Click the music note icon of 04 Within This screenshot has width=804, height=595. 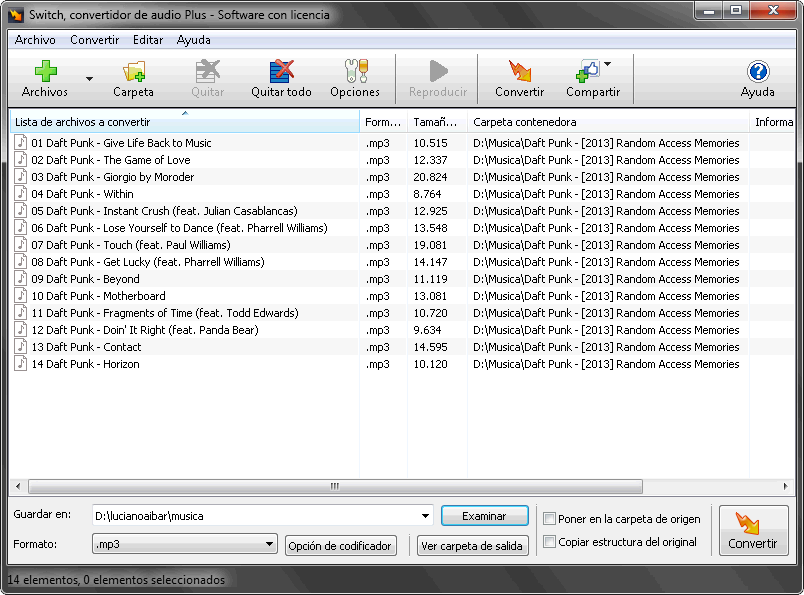tap(21, 193)
